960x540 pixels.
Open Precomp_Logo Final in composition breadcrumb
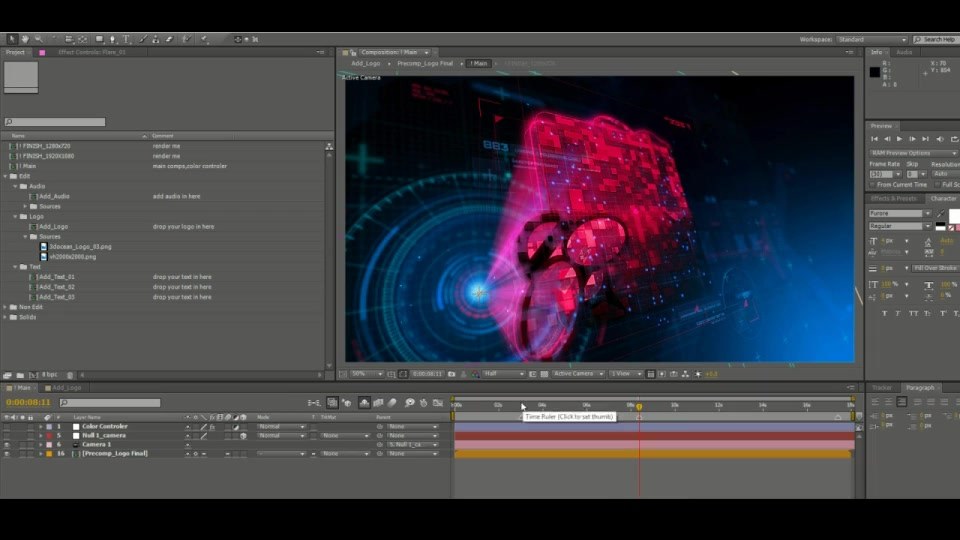(425, 64)
